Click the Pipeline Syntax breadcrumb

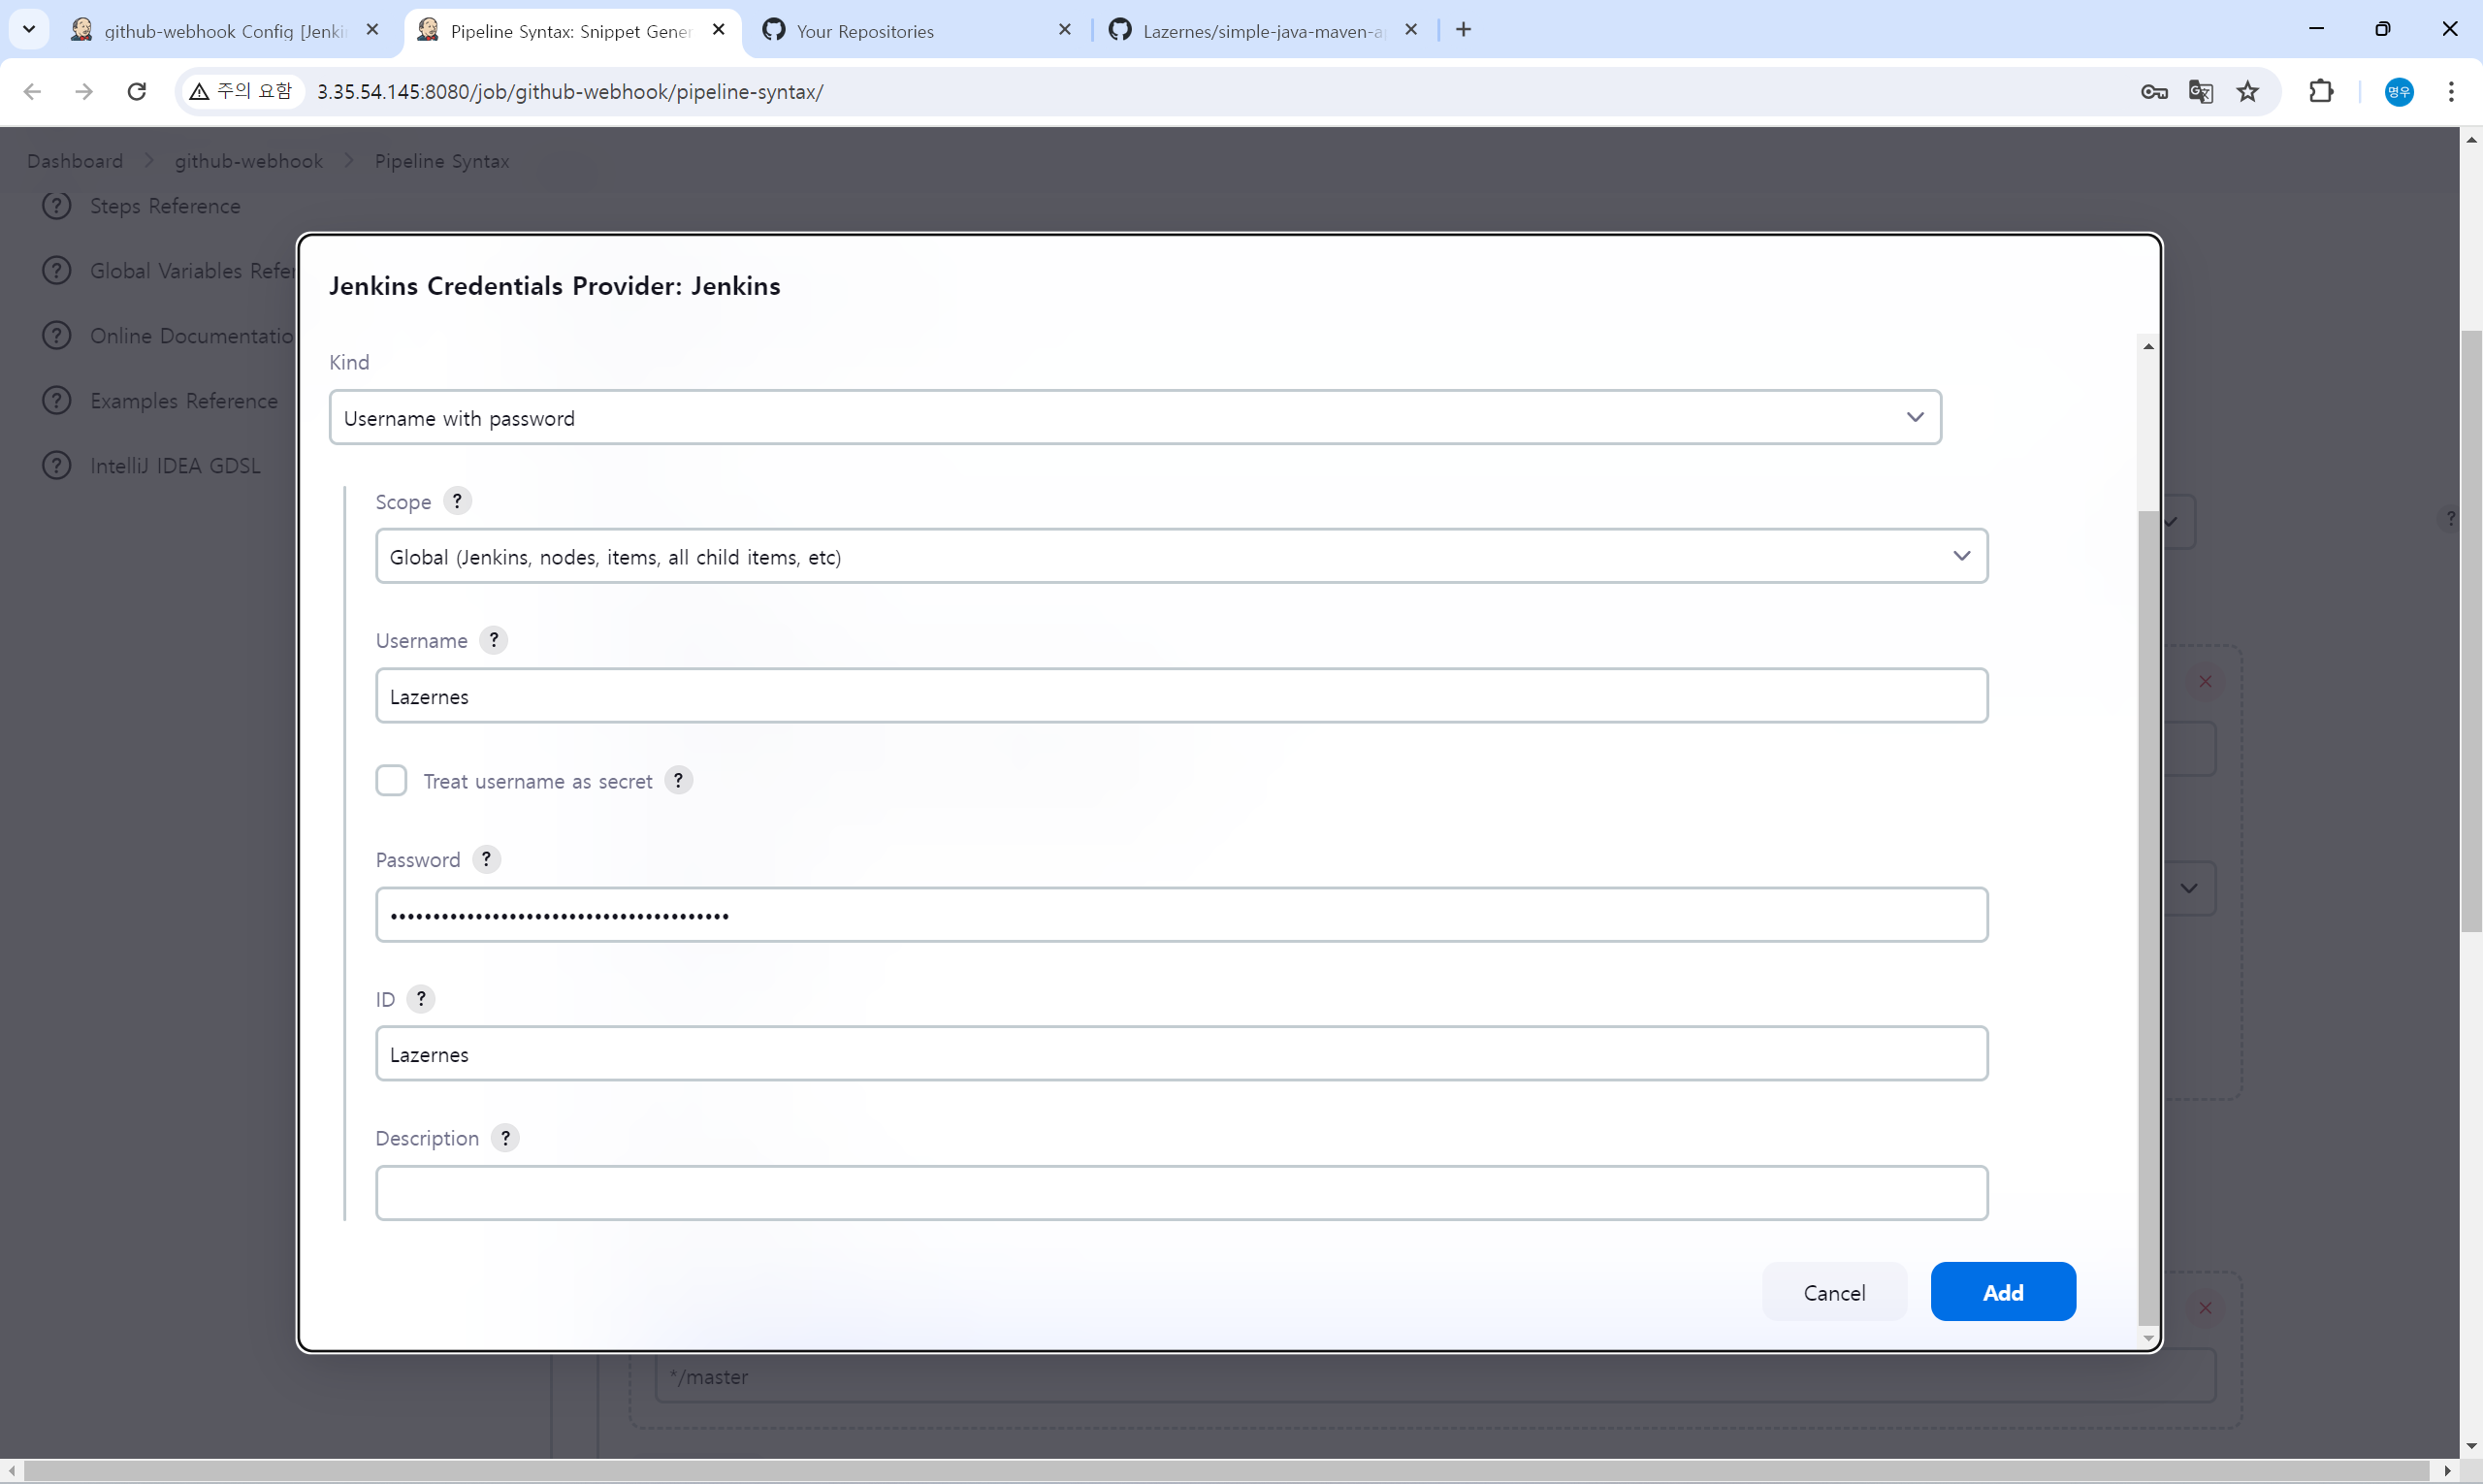pyautogui.click(x=442, y=161)
